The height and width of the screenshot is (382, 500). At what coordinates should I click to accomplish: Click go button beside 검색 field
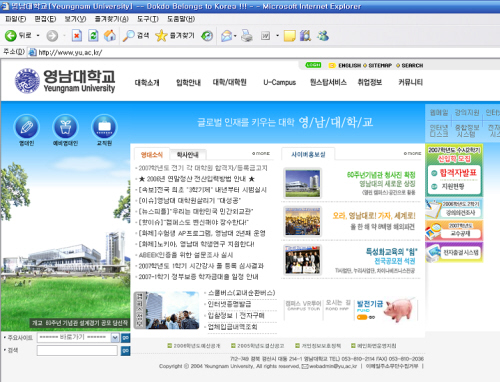pyautogui.click(x=125, y=351)
